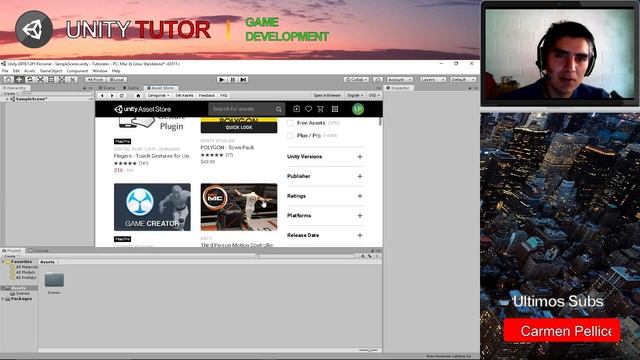Open the English language dropdown
The height and width of the screenshot is (360, 640).
[355, 96]
